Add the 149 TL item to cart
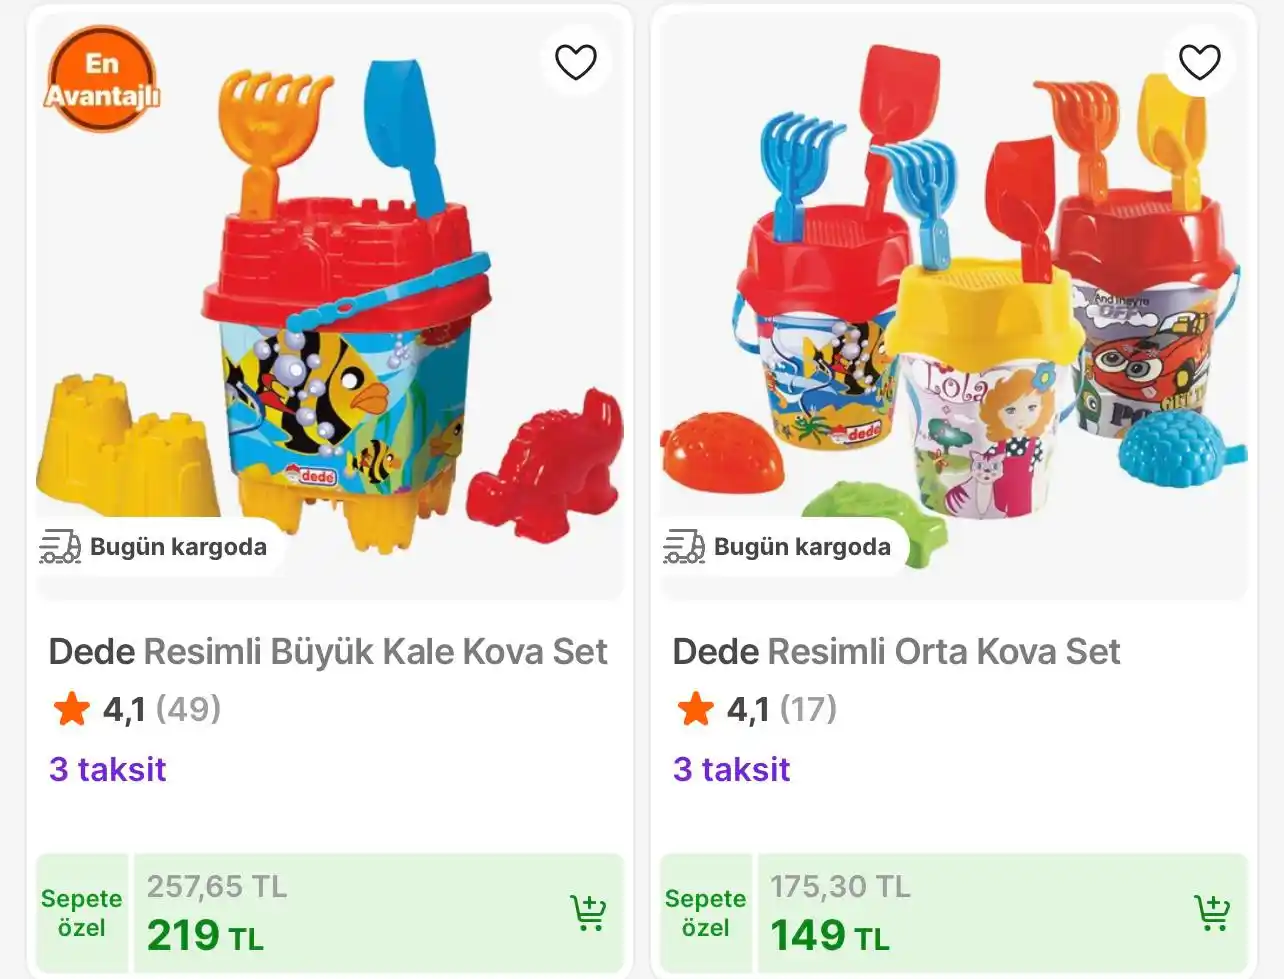 pos(1212,912)
